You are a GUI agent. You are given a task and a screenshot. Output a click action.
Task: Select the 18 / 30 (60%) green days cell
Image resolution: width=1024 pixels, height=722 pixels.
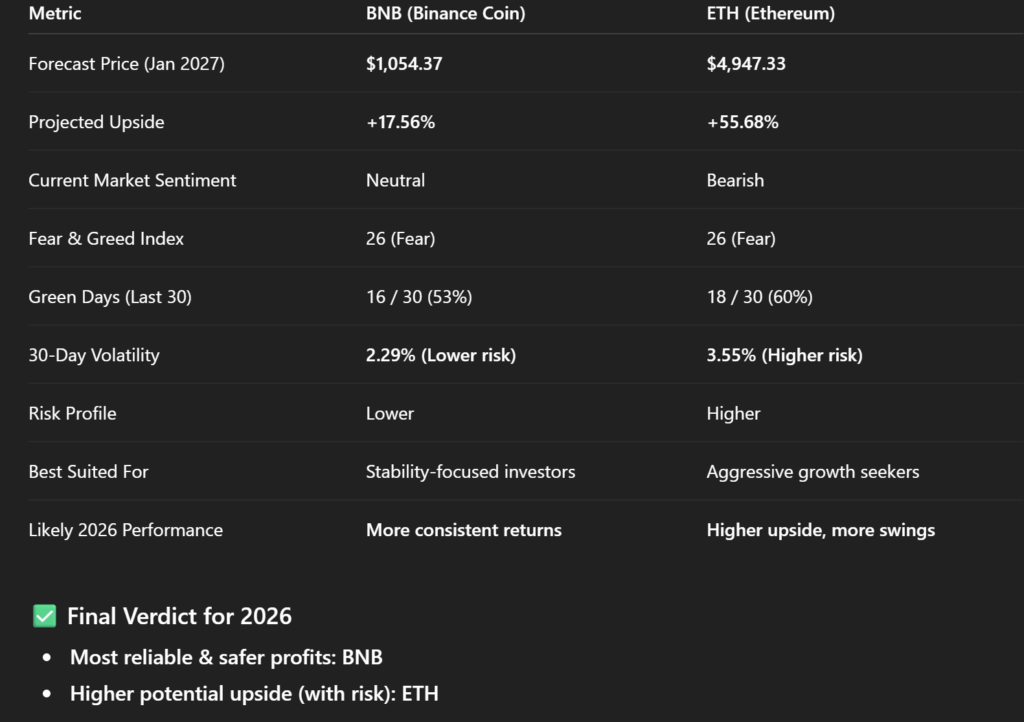point(759,297)
